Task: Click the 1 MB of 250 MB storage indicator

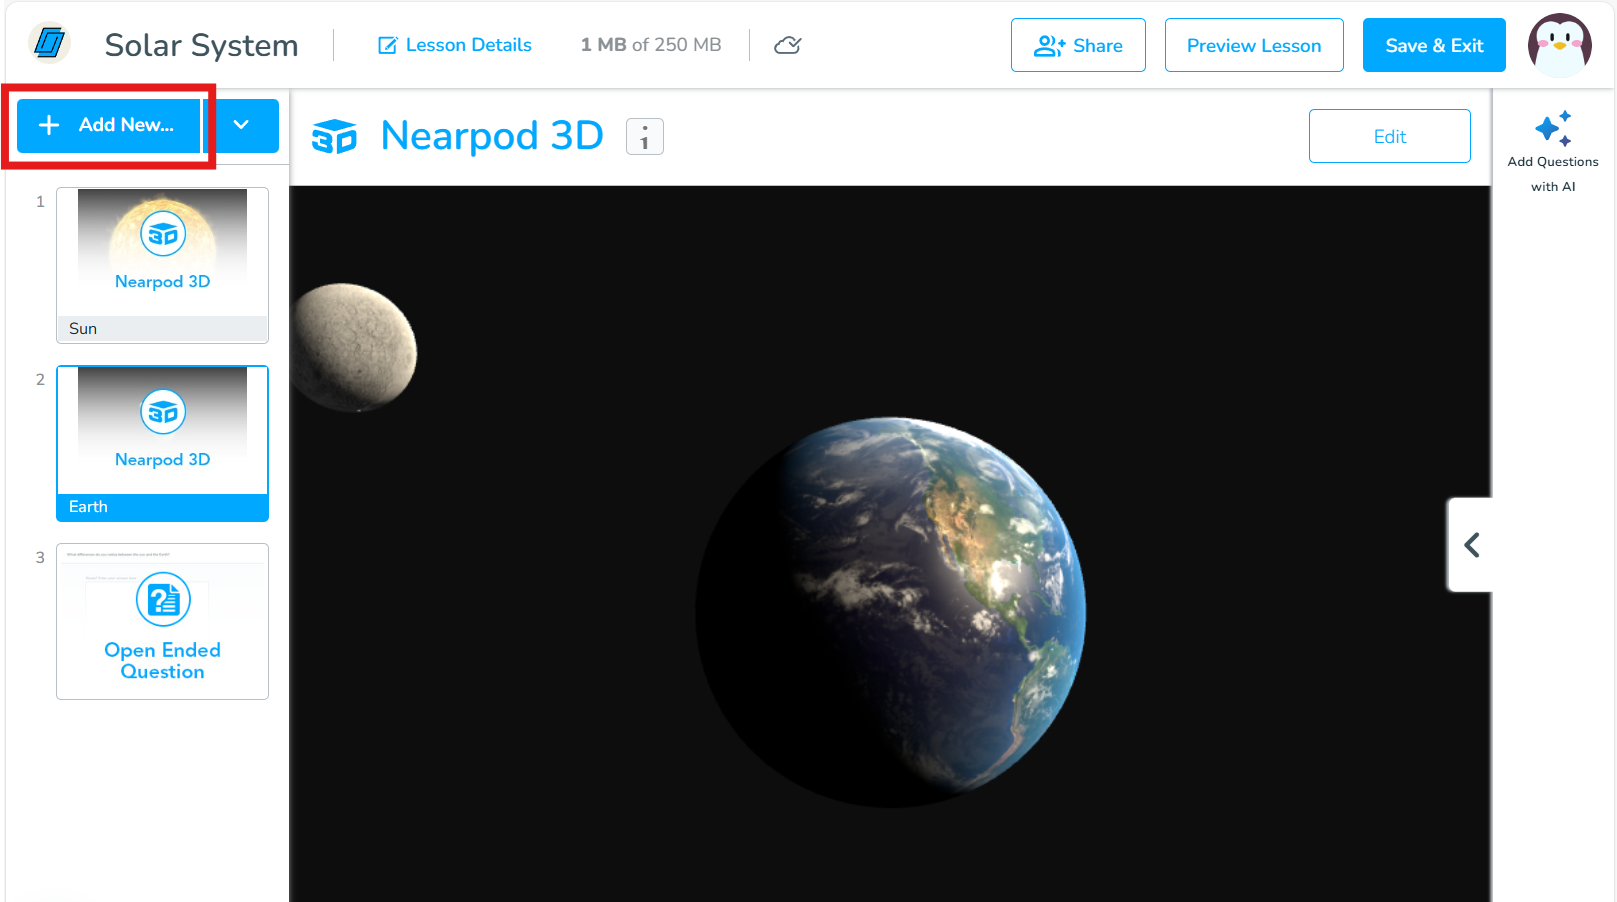Action: [x=649, y=45]
